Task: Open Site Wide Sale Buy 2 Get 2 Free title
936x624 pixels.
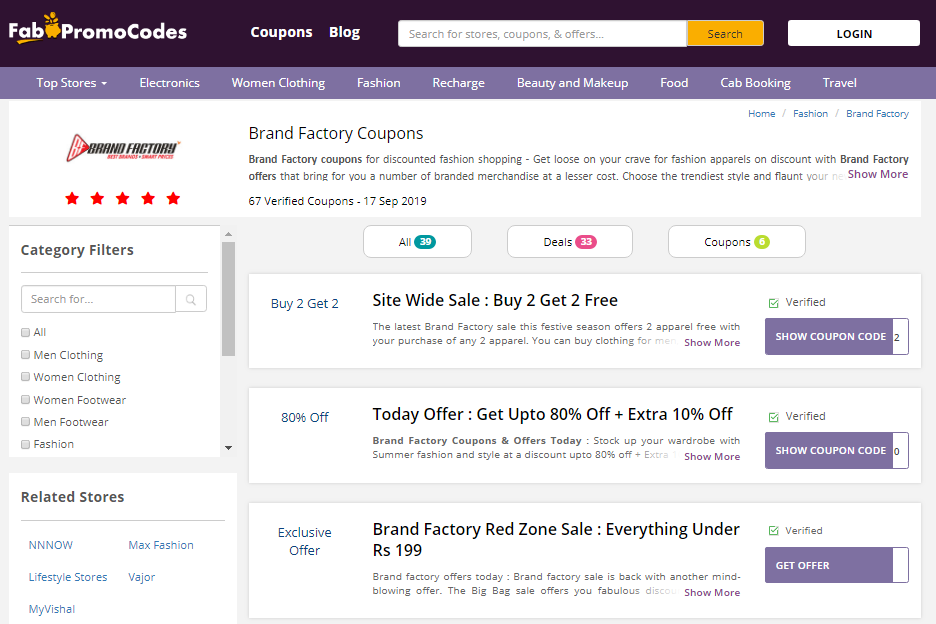Action: [x=495, y=300]
